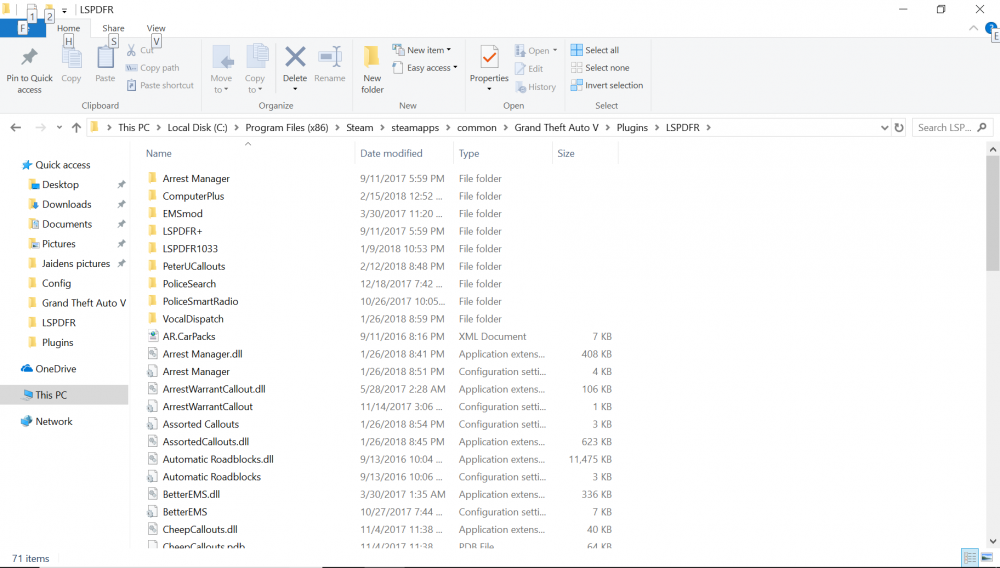
Task: Click steamapps in address breadcrumb
Action: 415,127
